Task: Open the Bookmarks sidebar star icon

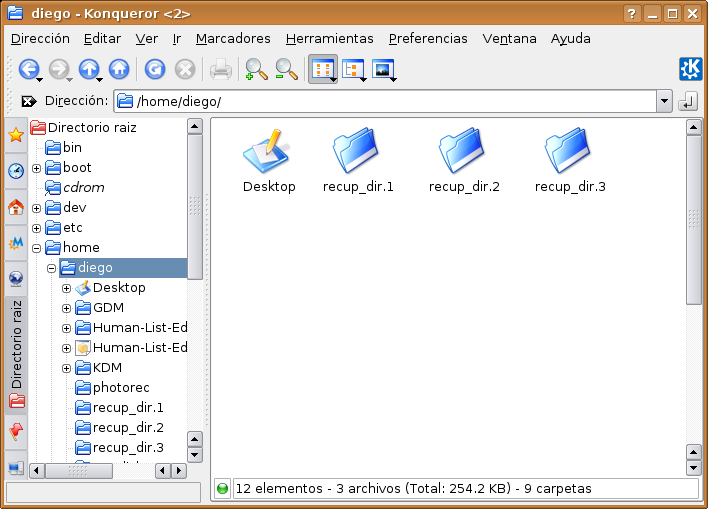Action: tap(16, 135)
